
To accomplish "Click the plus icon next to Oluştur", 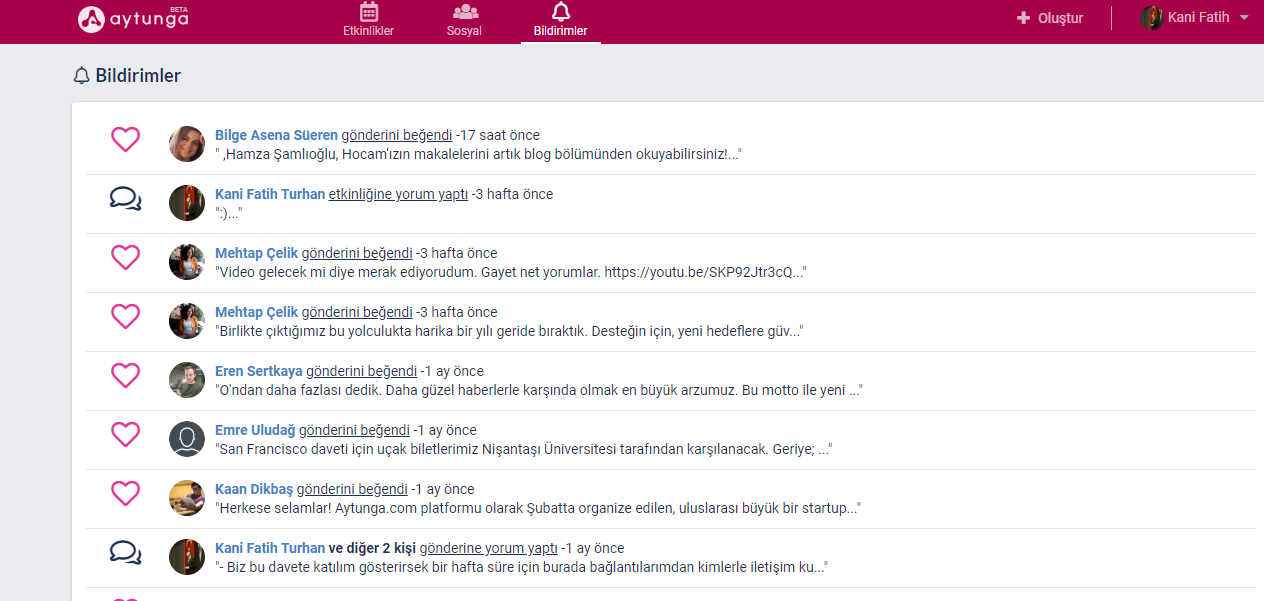I will point(1023,18).
